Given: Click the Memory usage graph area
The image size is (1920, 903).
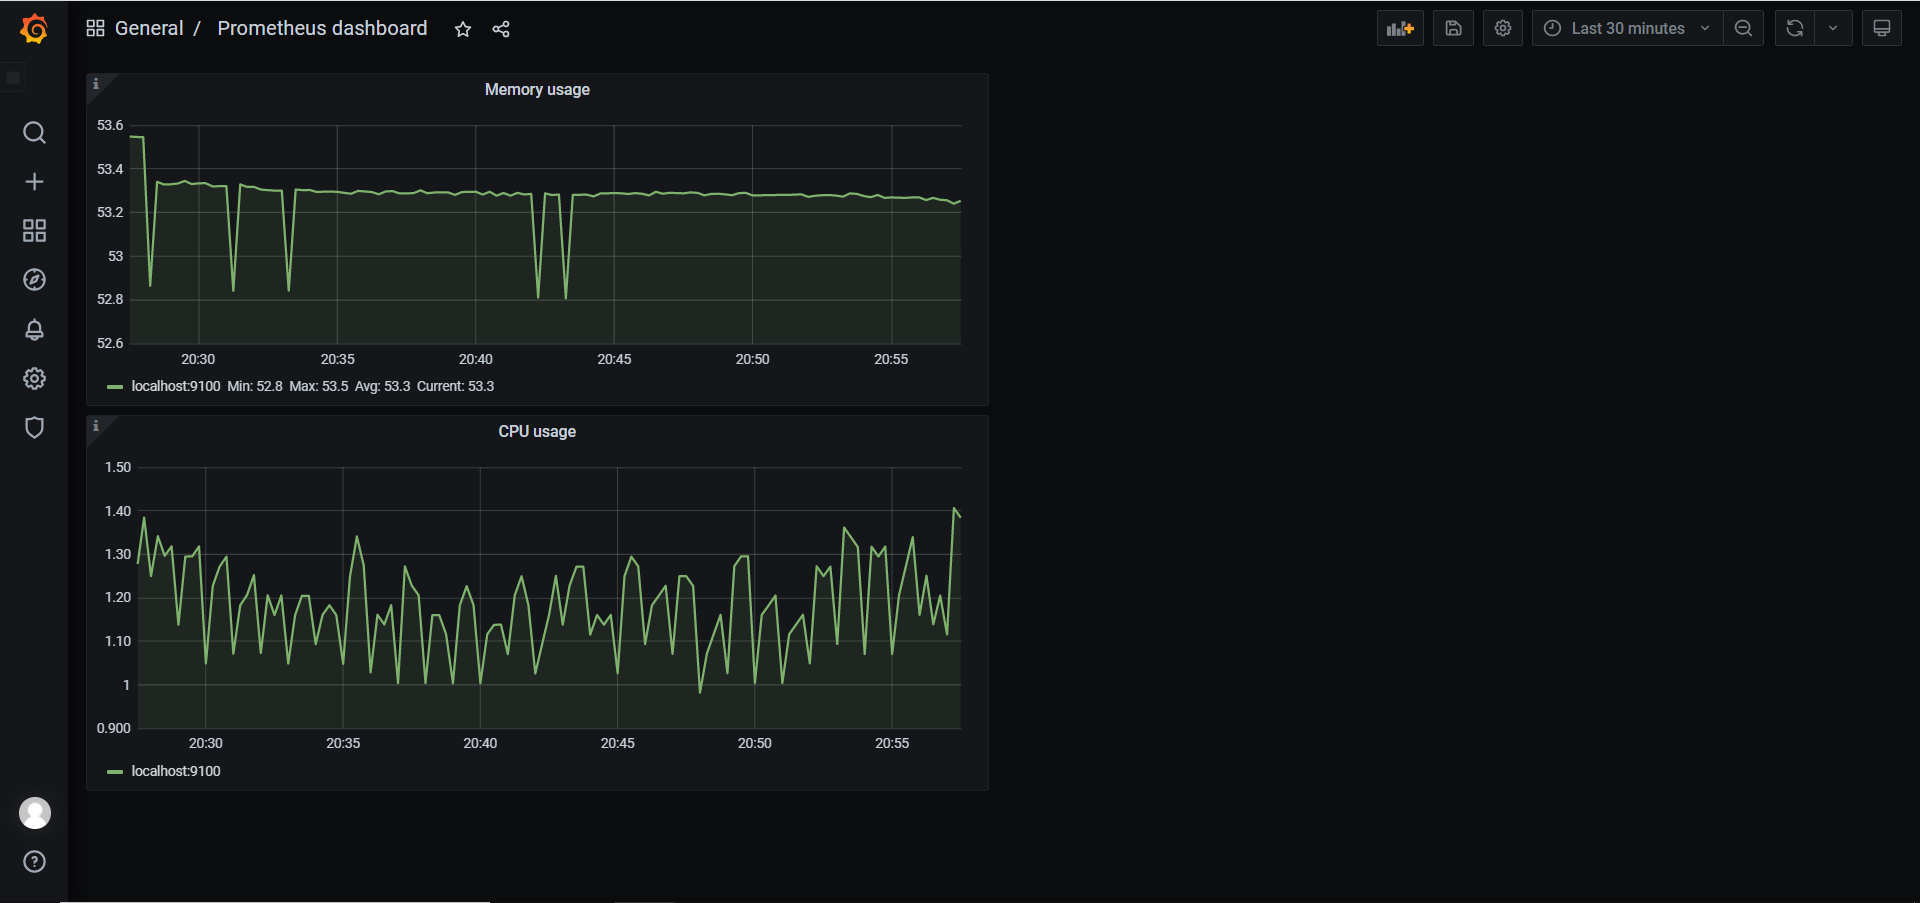Looking at the screenshot, I should click(x=546, y=234).
